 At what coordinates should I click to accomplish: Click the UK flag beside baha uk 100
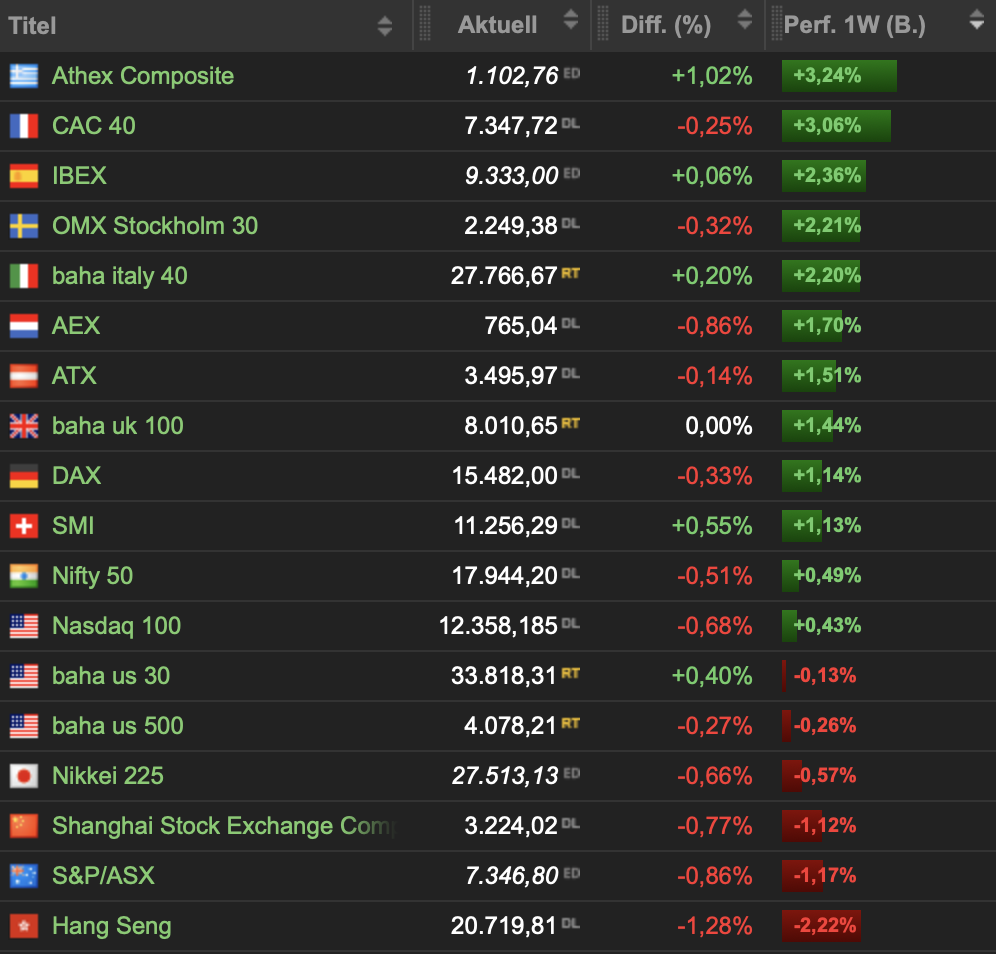coord(24,426)
